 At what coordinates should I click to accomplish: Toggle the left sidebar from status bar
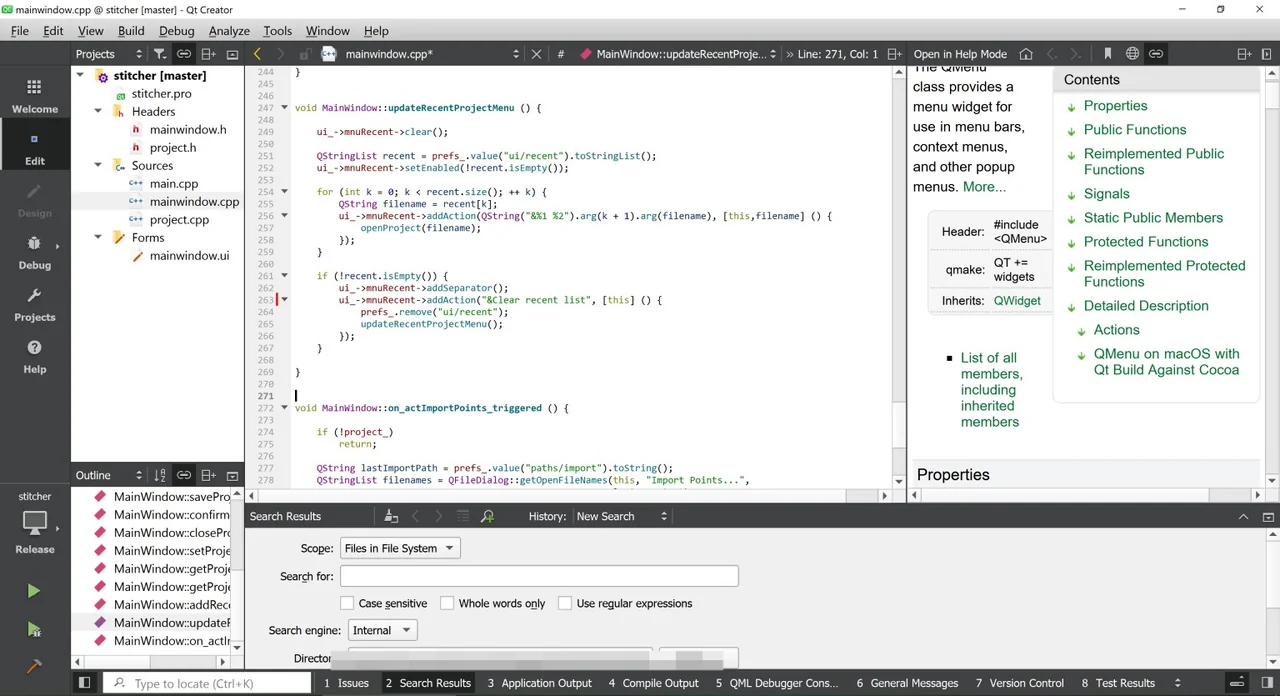coord(85,683)
